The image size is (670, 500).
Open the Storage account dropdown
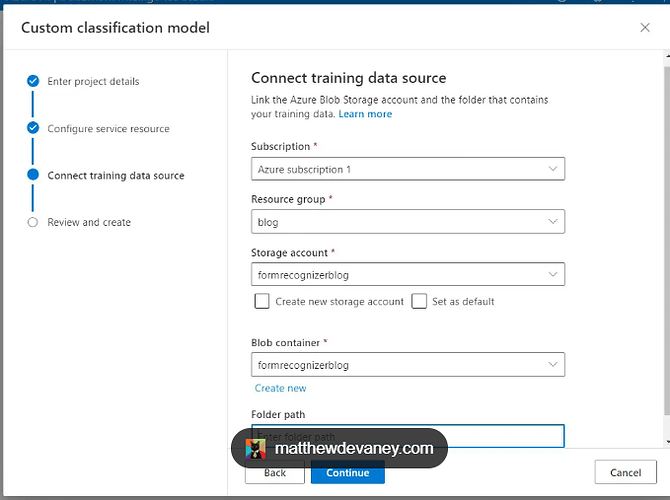(x=408, y=274)
